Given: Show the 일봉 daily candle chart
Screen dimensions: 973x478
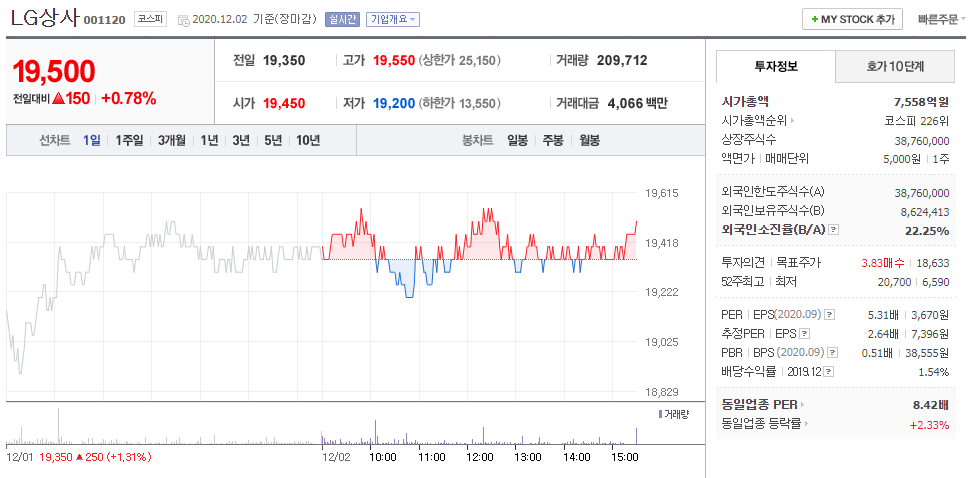Looking at the screenshot, I should 517,140.
